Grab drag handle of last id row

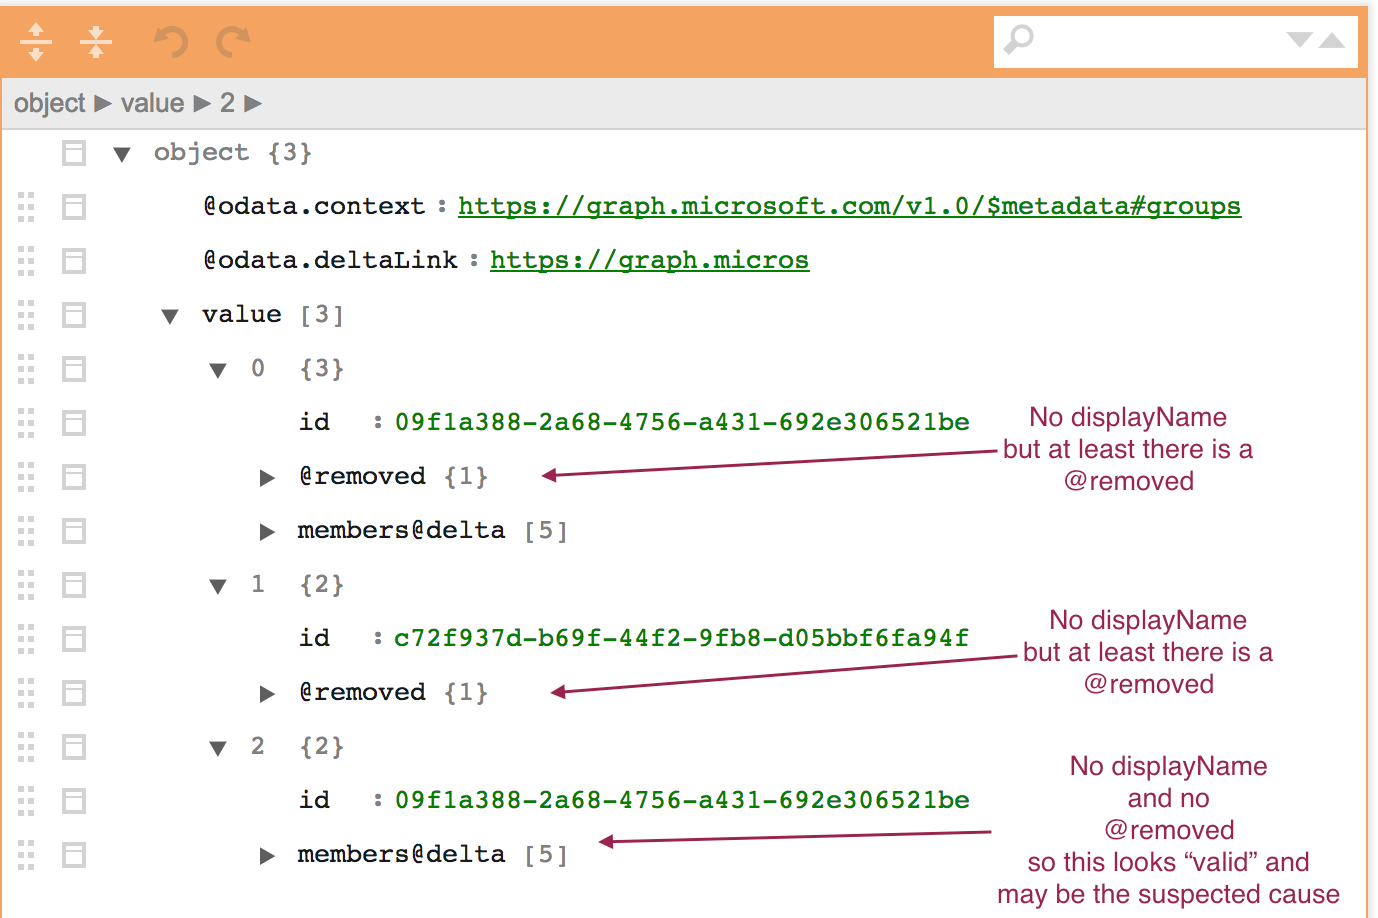[x=26, y=801]
